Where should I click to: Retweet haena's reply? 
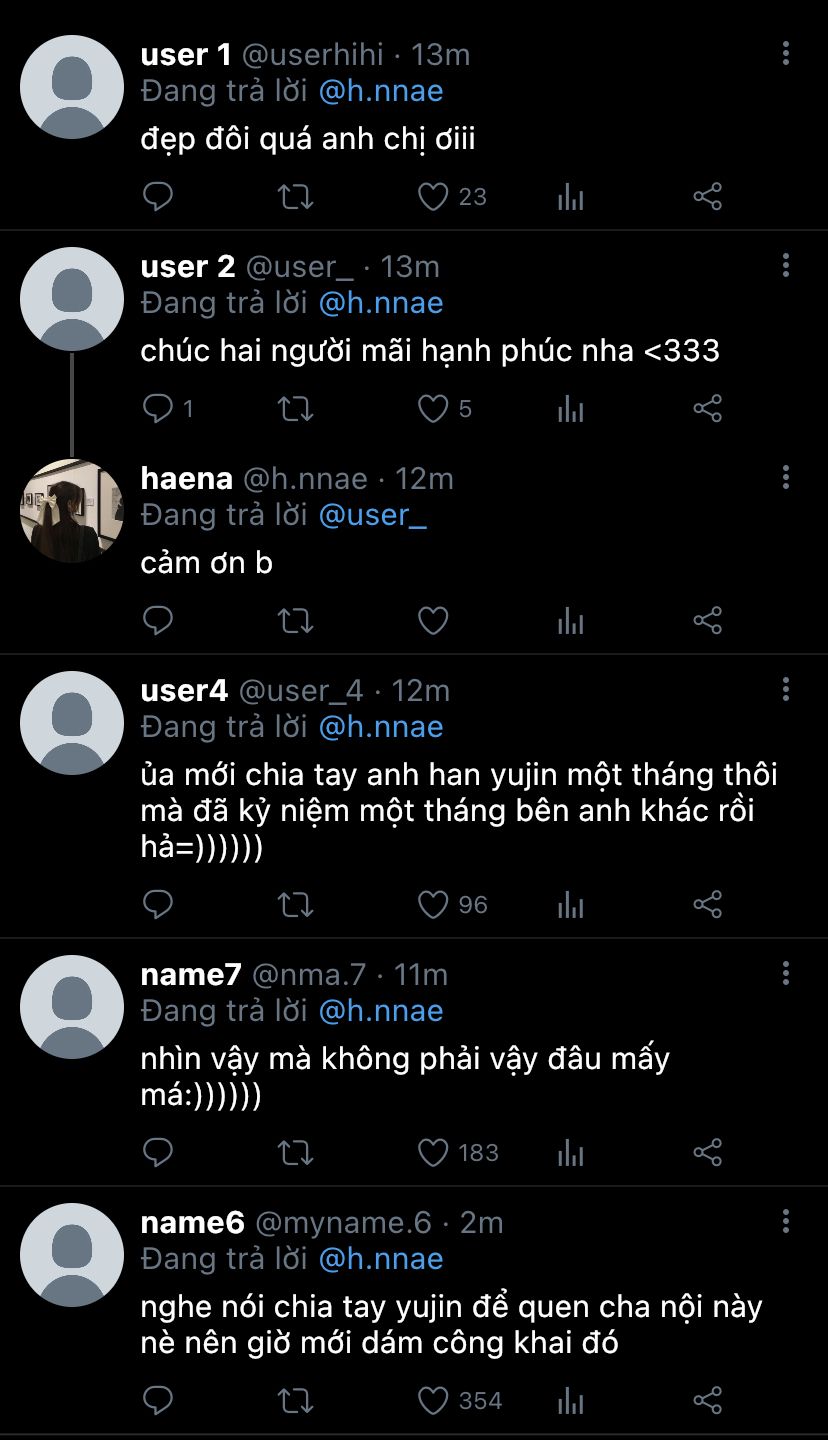pos(295,621)
